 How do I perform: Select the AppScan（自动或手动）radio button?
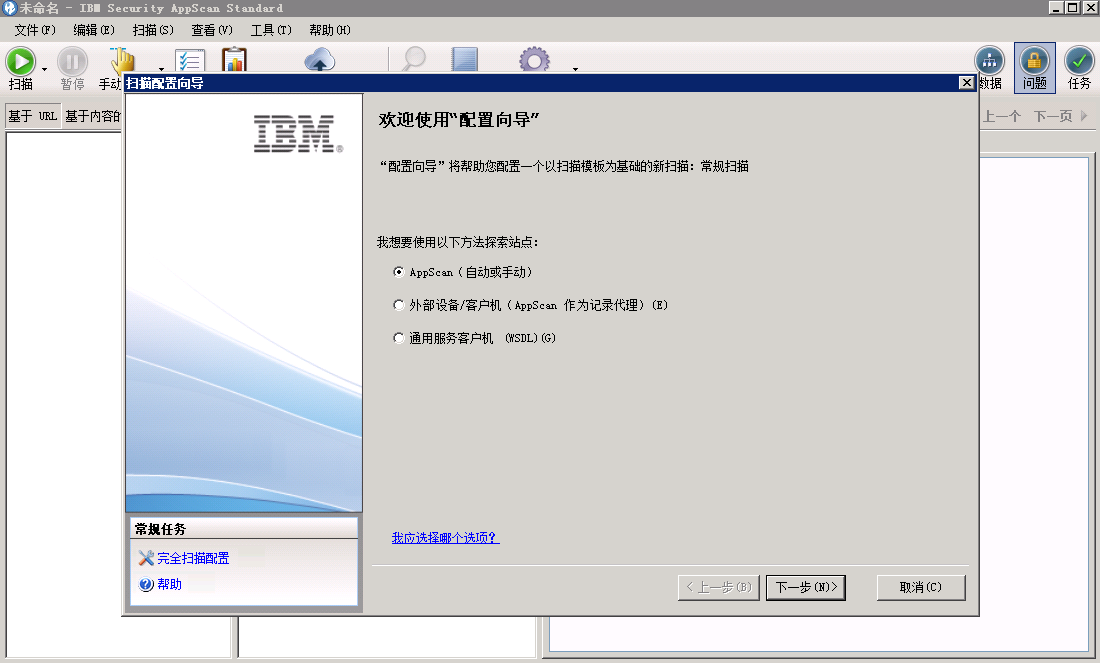coord(399,270)
